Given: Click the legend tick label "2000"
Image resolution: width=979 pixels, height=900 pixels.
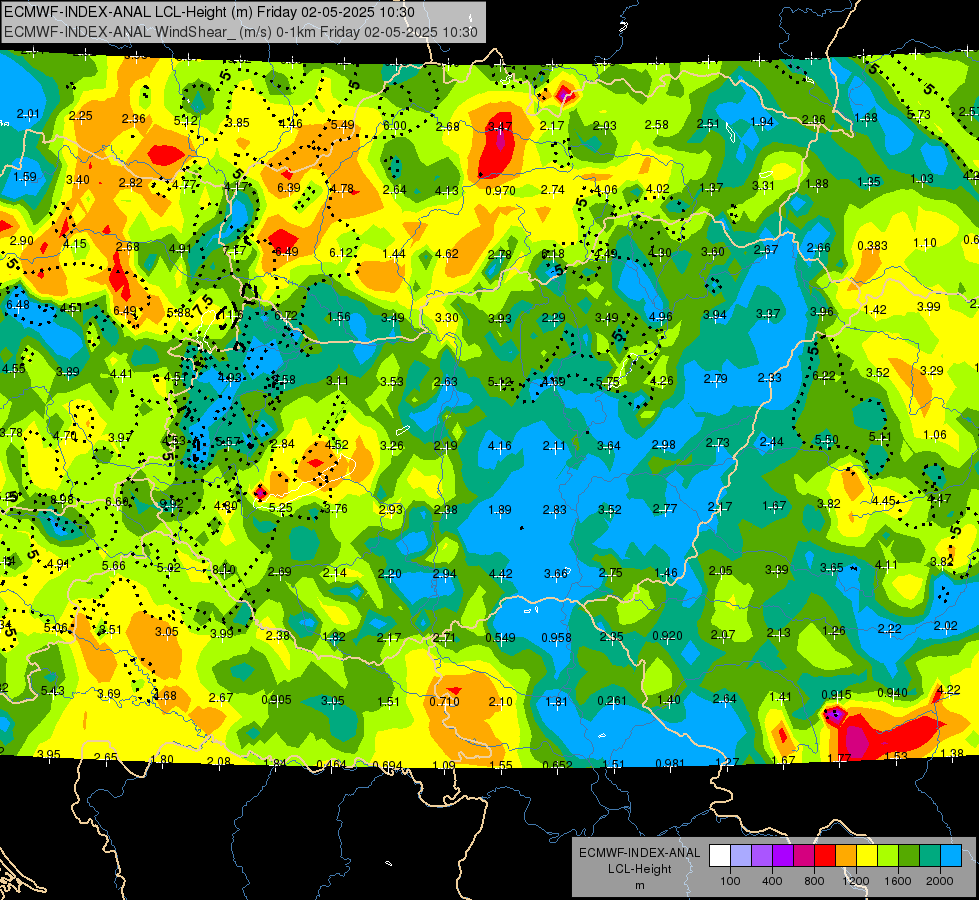Looking at the screenshot, I should click(939, 881).
